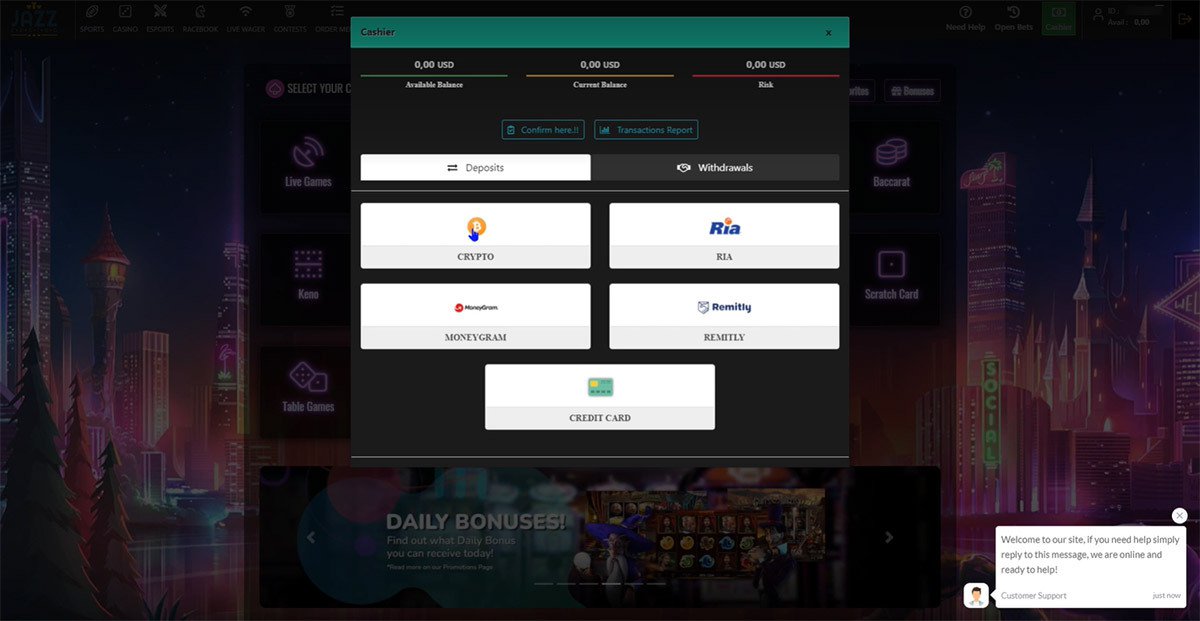Open the Live Wager section
Screen dimensions: 1200x621
246,18
